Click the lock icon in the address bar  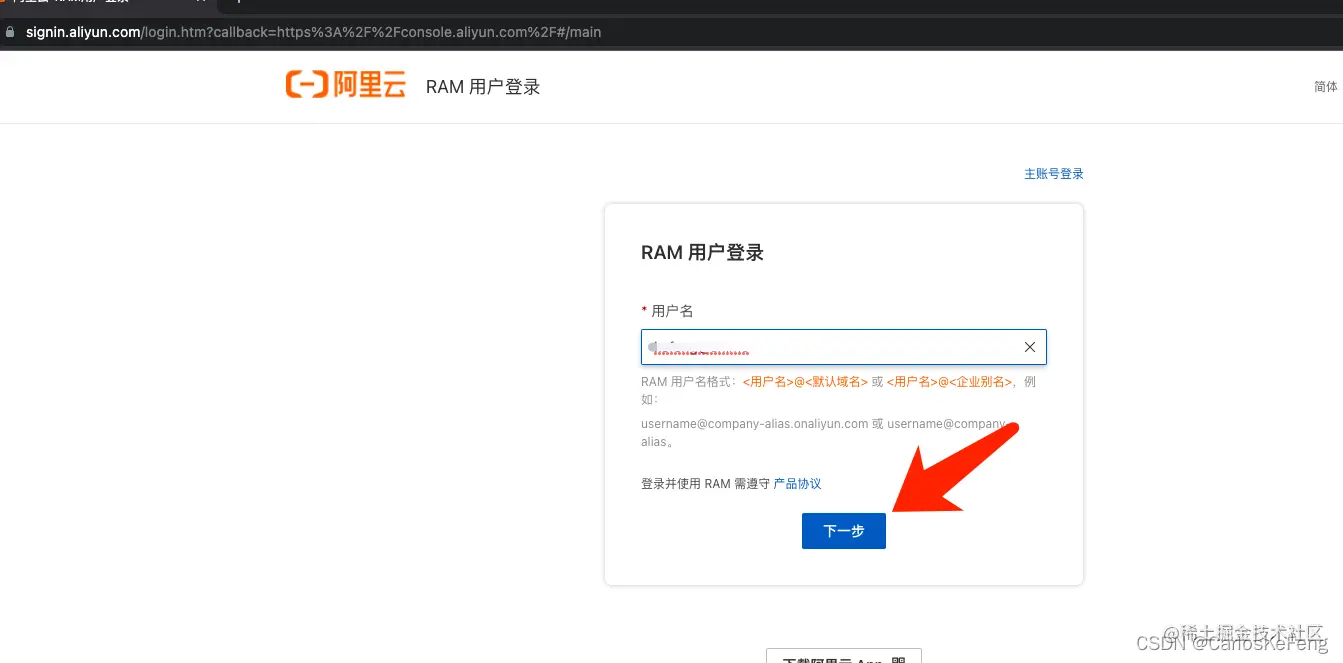10,31
